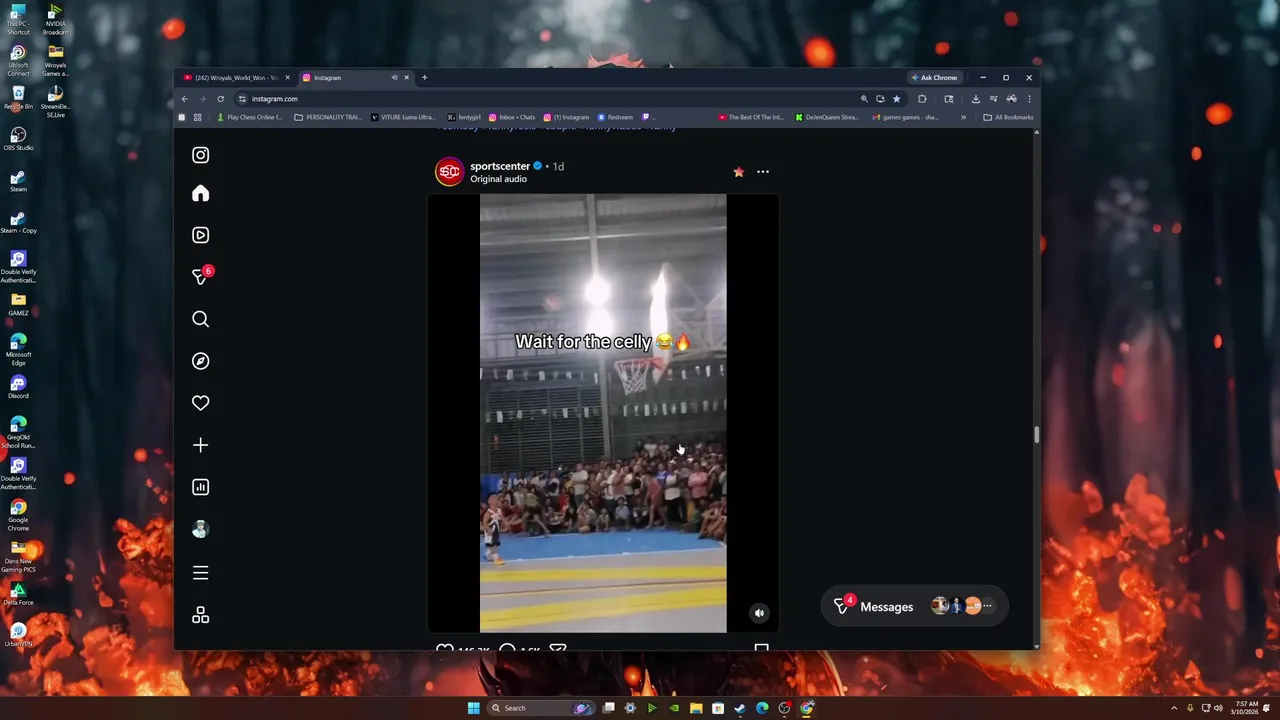Open the Chrome apps grid shortcut
The height and width of the screenshot is (720, 1280).
[x=197, y=117]
